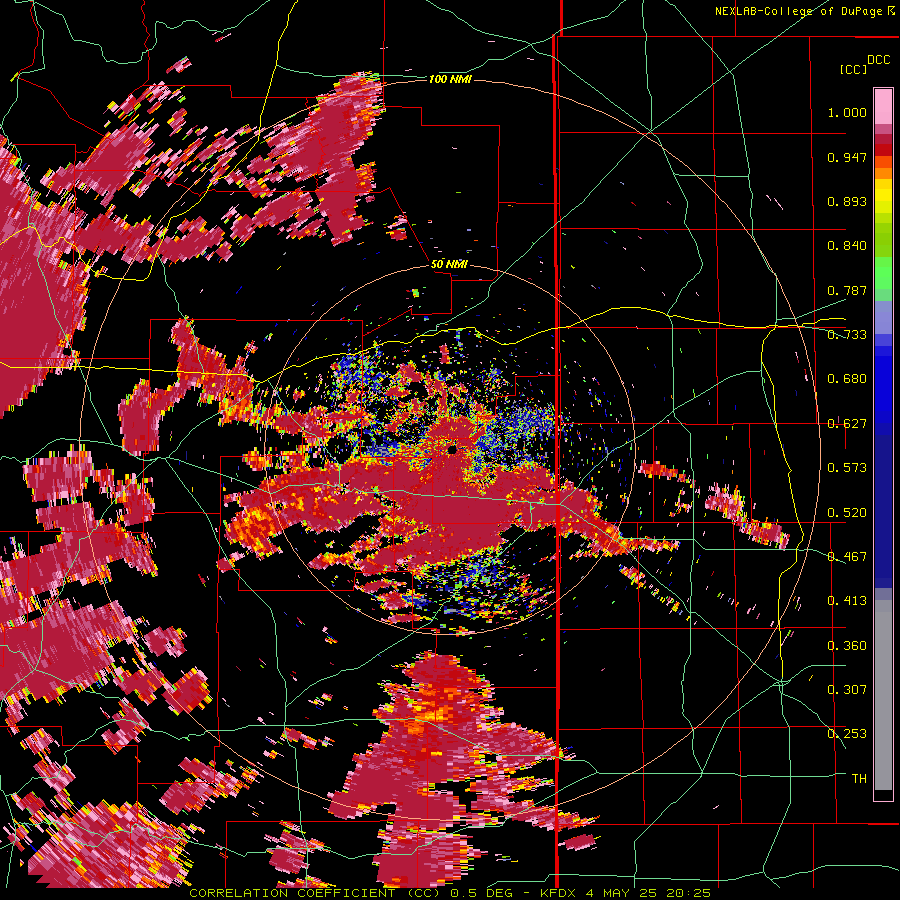Click the 0.893 scale value

pyautogui.click(x=847, y=201)
